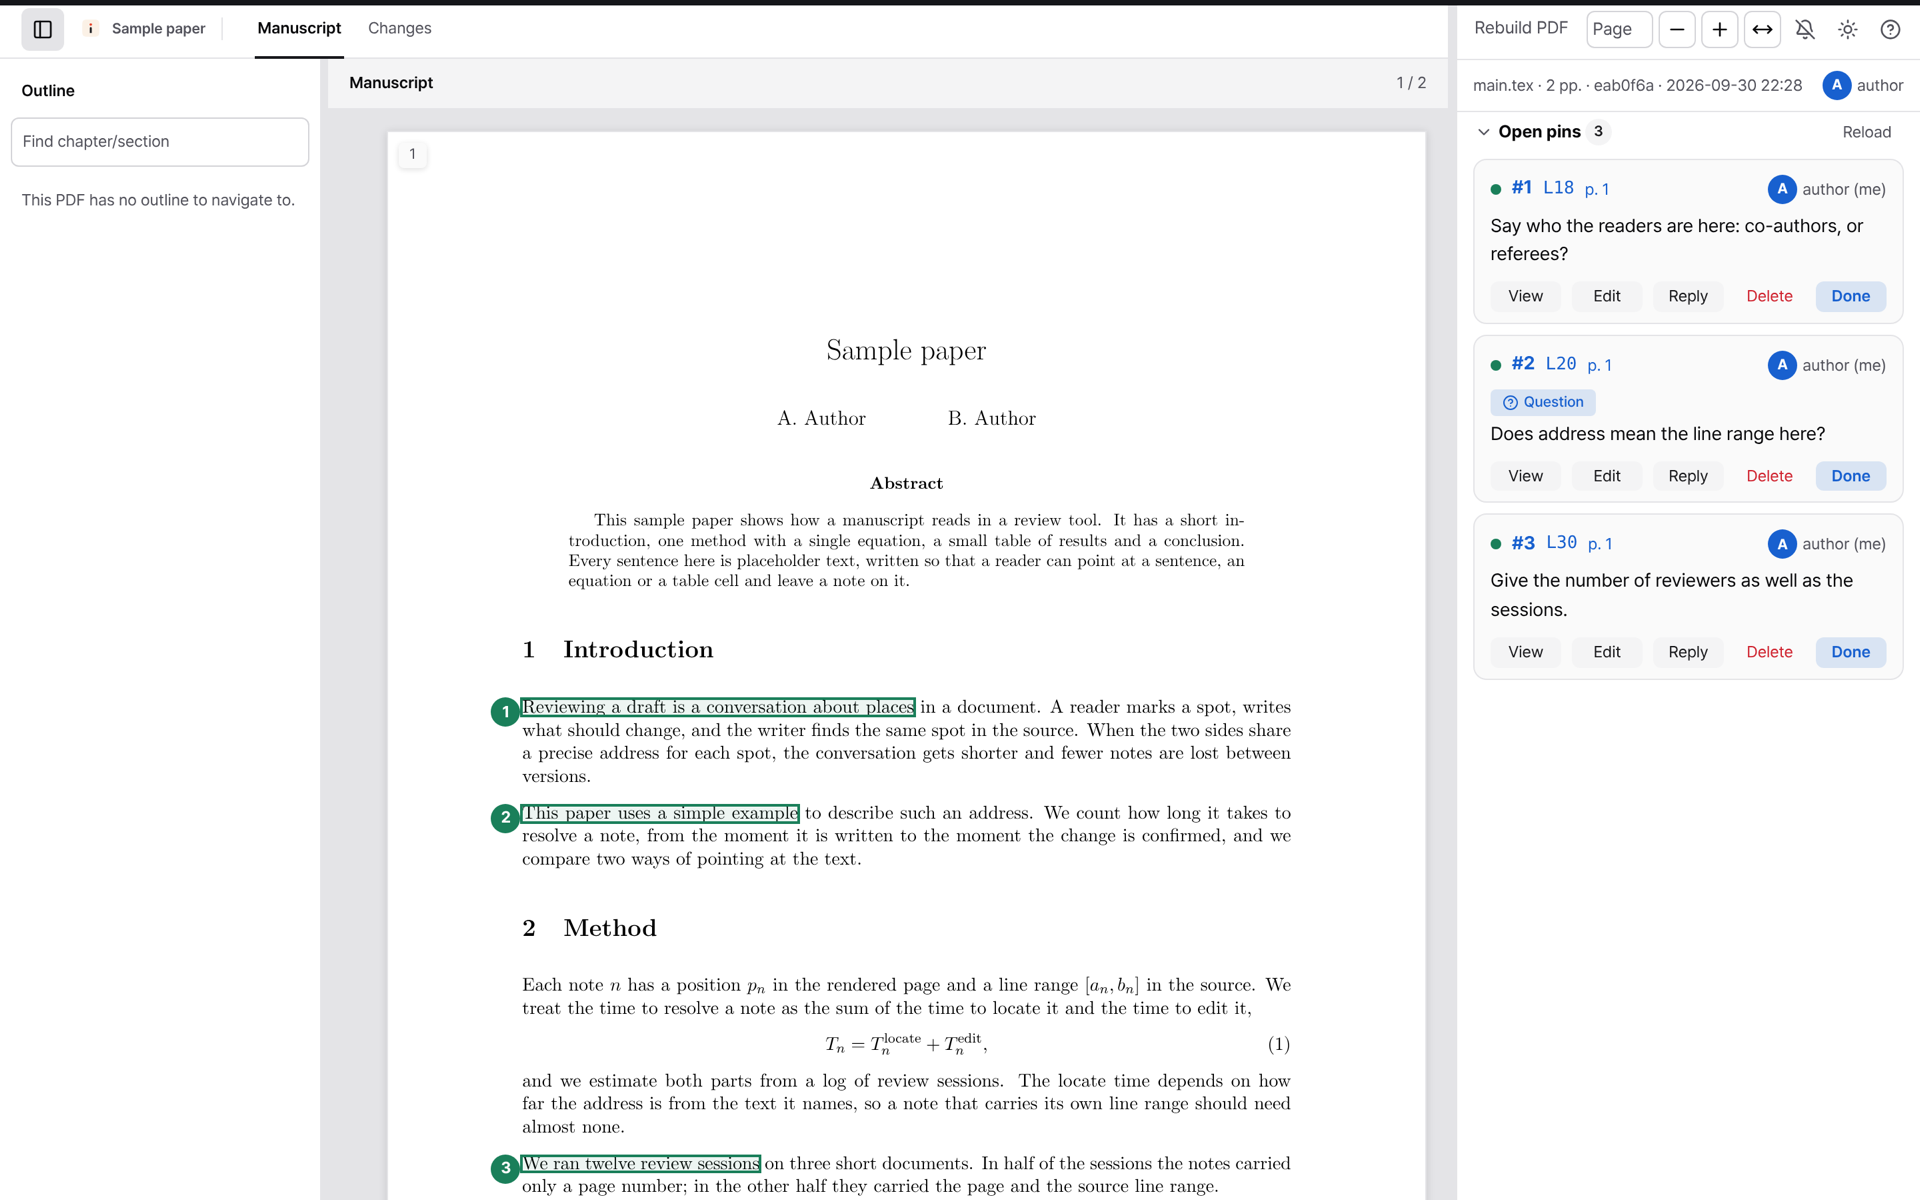Reply to pin #3
This screenshot has width=1920, height=1200.
click(1688, 652)
